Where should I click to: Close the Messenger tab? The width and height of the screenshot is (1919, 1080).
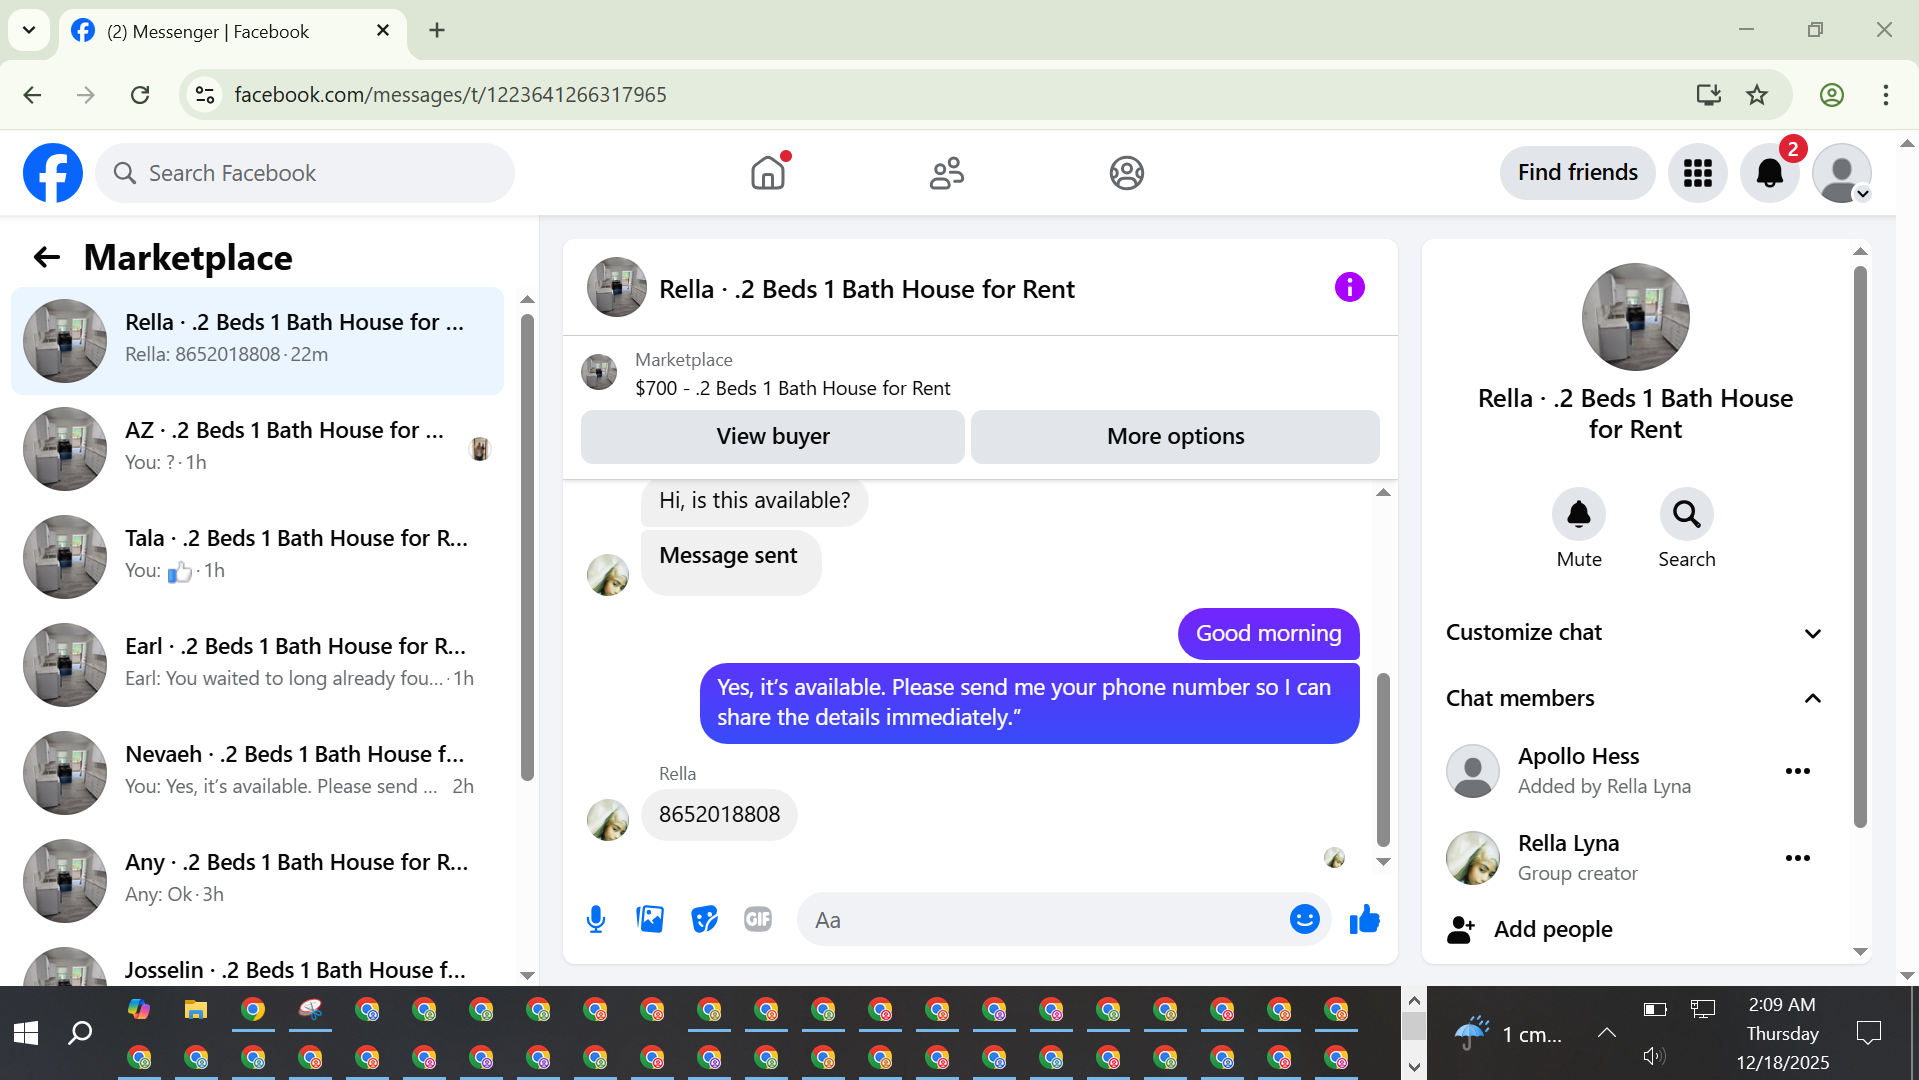coord(383,31)
